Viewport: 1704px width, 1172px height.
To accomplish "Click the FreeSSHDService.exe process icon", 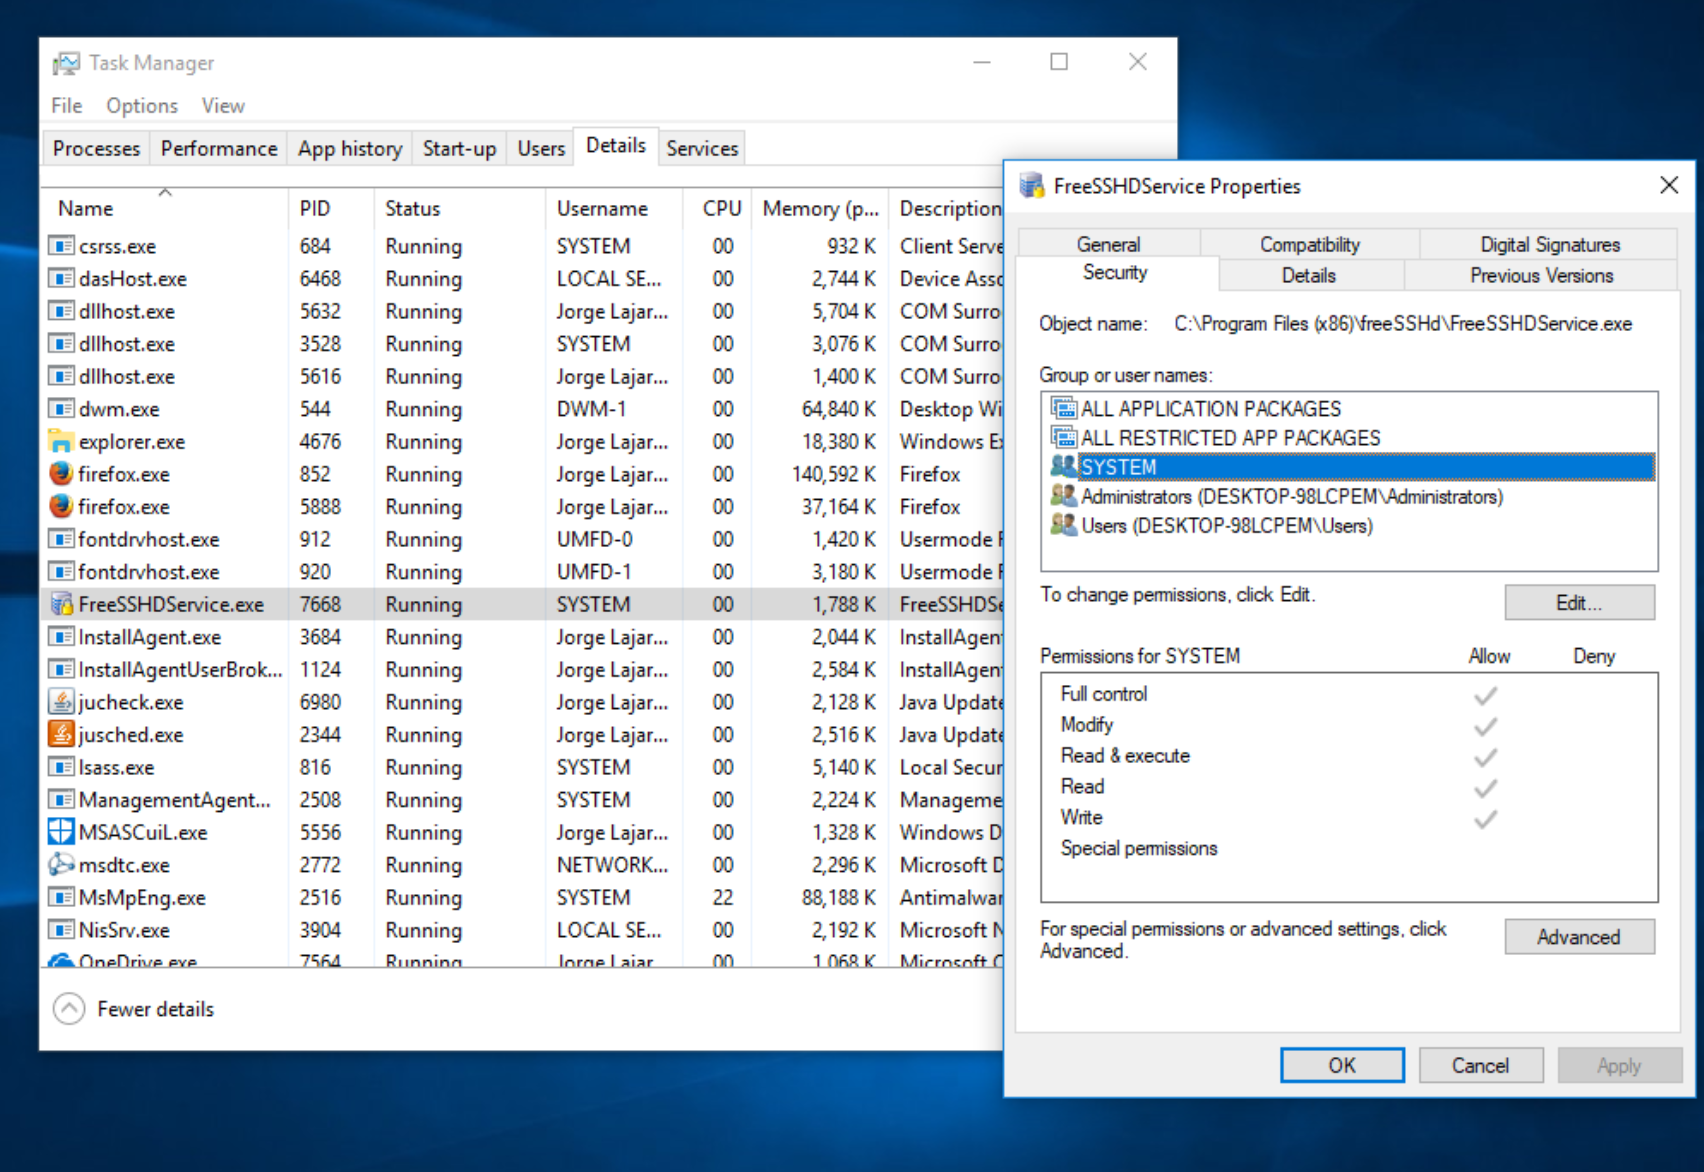I will [61, 604].
